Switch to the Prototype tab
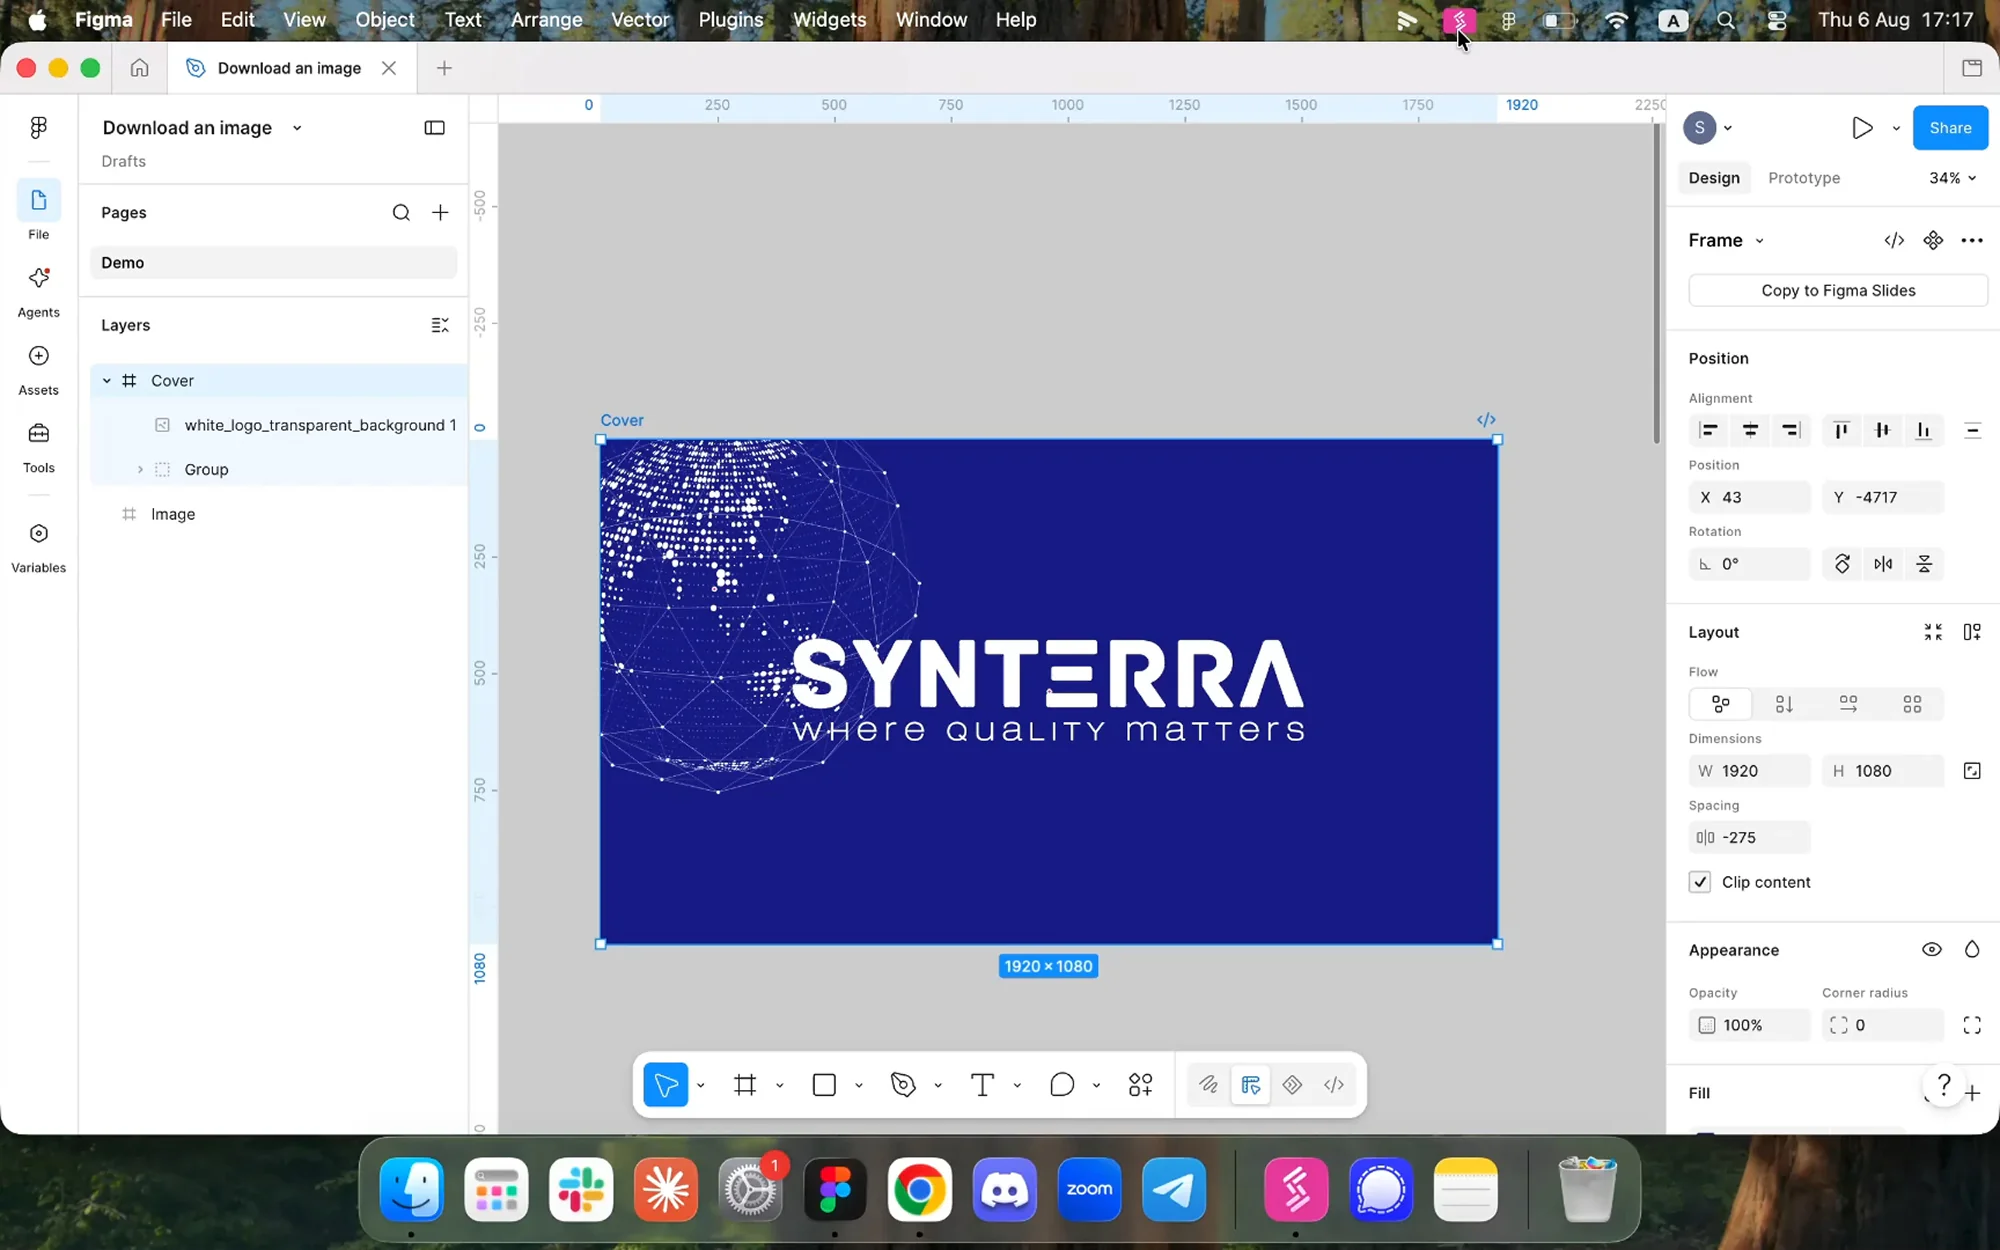 (x=1804, y=178)
